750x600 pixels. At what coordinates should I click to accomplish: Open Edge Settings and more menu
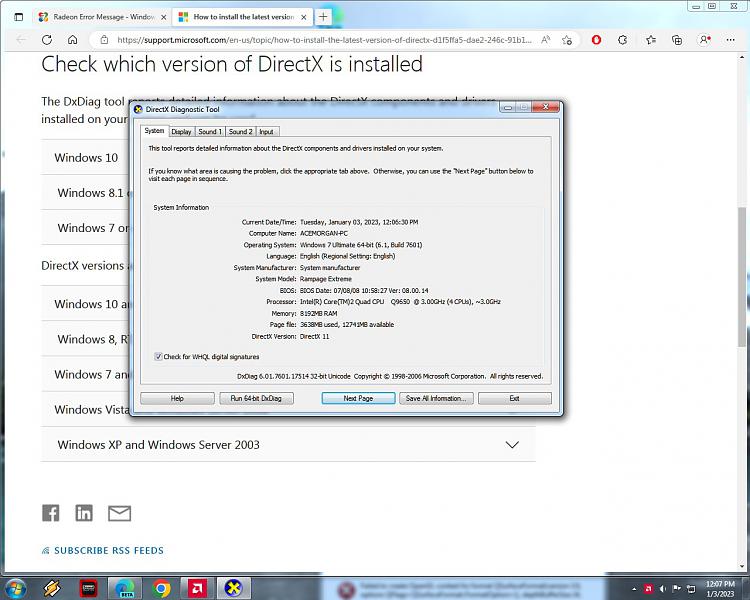(730, 40)
